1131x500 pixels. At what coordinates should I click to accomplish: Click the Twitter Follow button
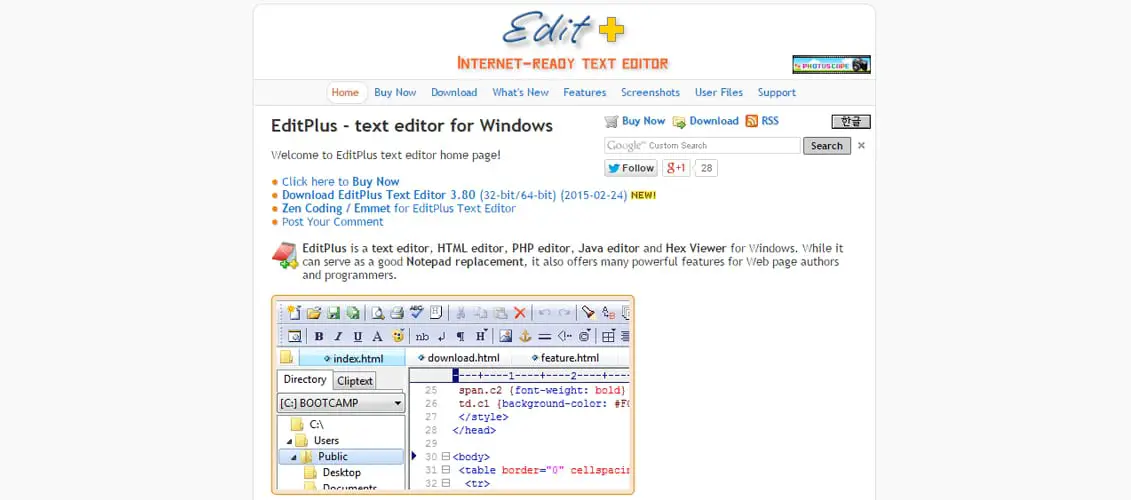click(631, 168)
